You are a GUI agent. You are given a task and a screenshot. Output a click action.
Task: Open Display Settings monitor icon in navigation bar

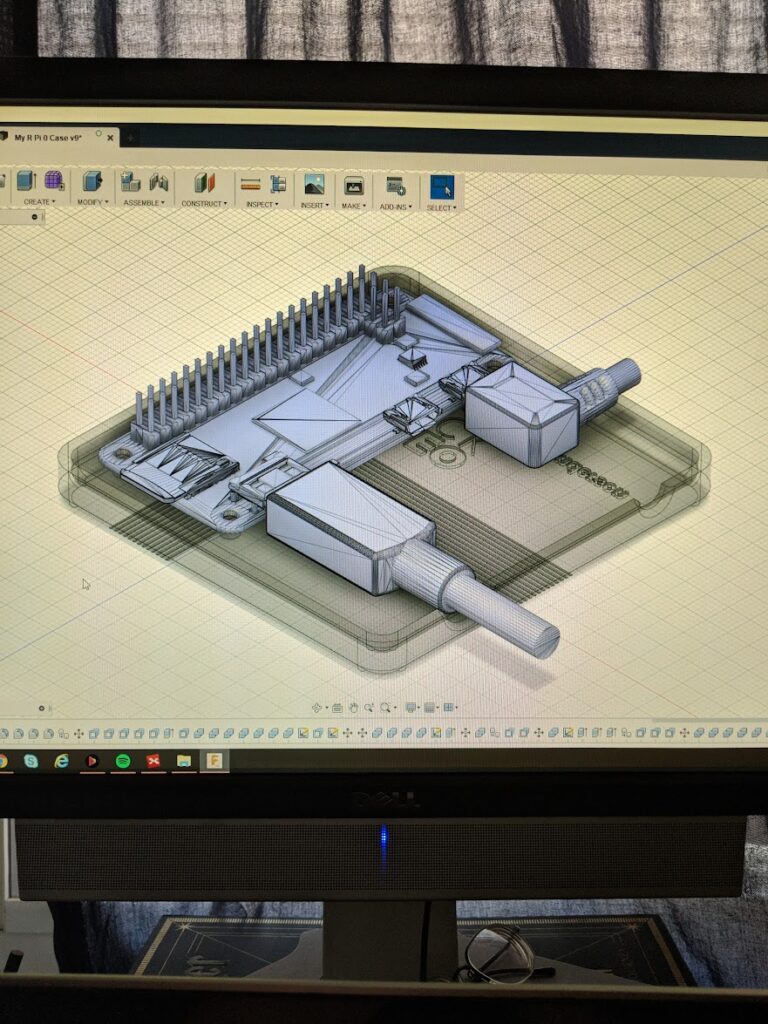(411, 707)
